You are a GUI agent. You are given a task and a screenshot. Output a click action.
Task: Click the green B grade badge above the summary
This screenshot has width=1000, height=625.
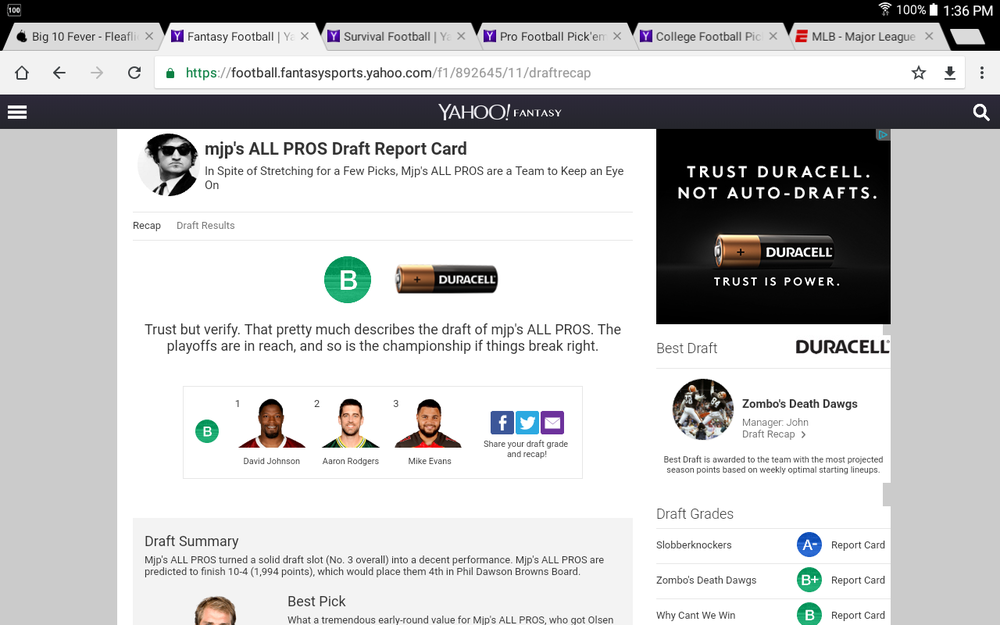[348, 279]
